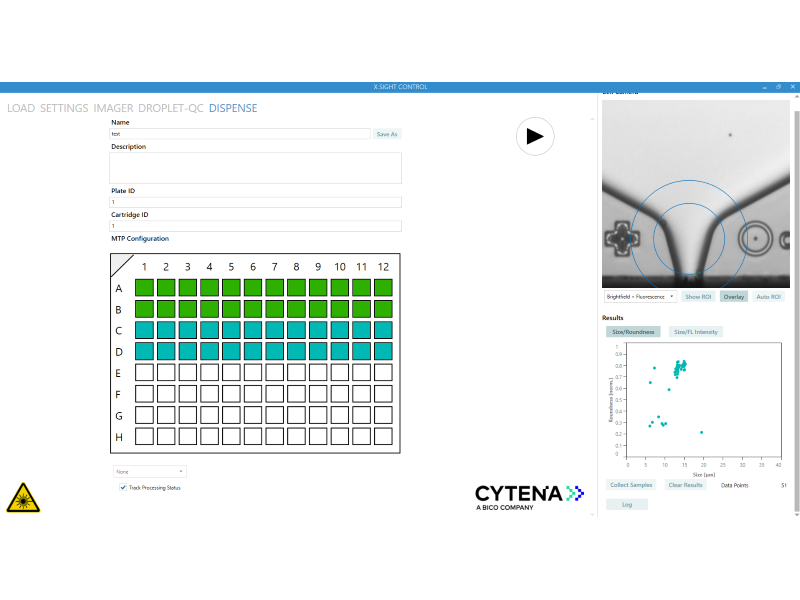Screen dimensions: 800x600
Task: Switch to the SETTINGS tab
Action: (64, 108)
